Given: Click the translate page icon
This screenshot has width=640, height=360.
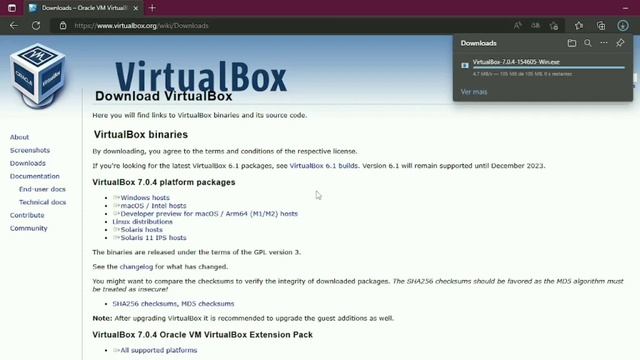Looking at the screenshot, I should click(x=535, y=26).
